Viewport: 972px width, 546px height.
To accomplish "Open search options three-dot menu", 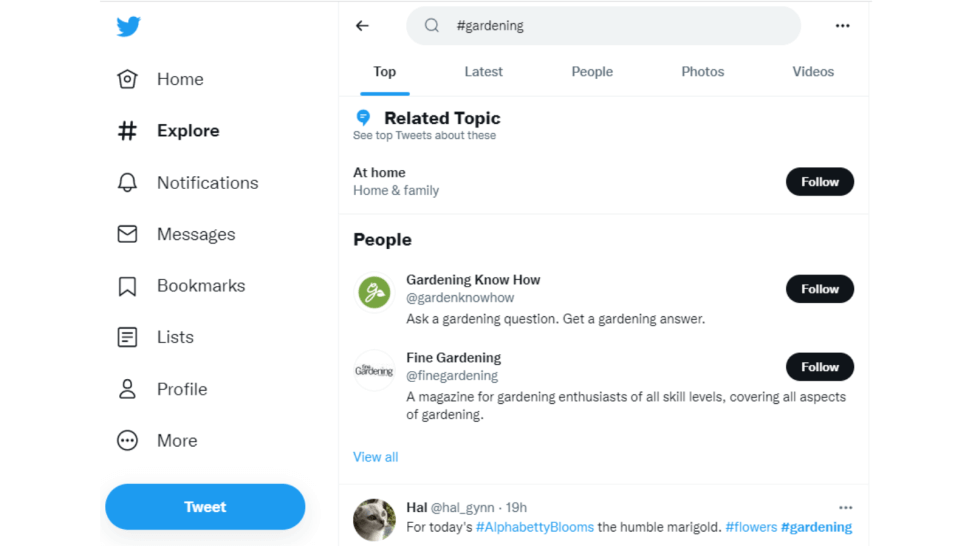I will click(842, 25).
